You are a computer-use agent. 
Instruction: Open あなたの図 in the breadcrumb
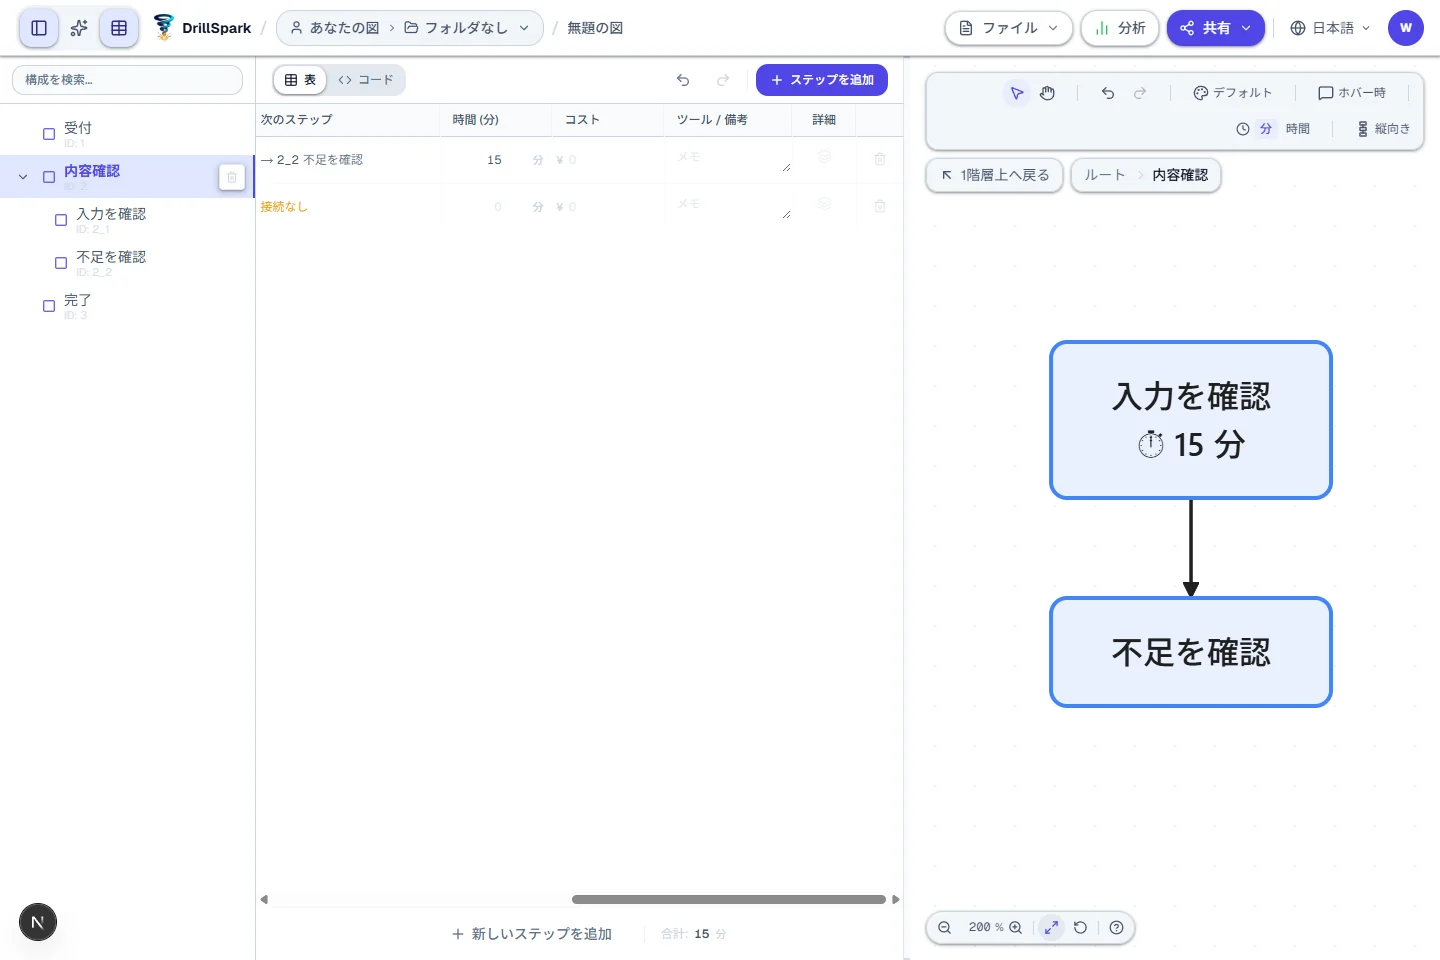tap(335, 28)
